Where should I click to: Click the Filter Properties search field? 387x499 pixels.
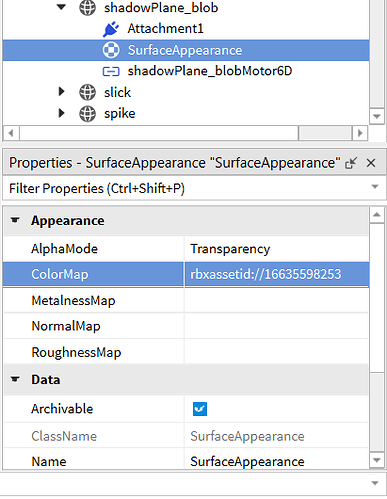[187, 189]
